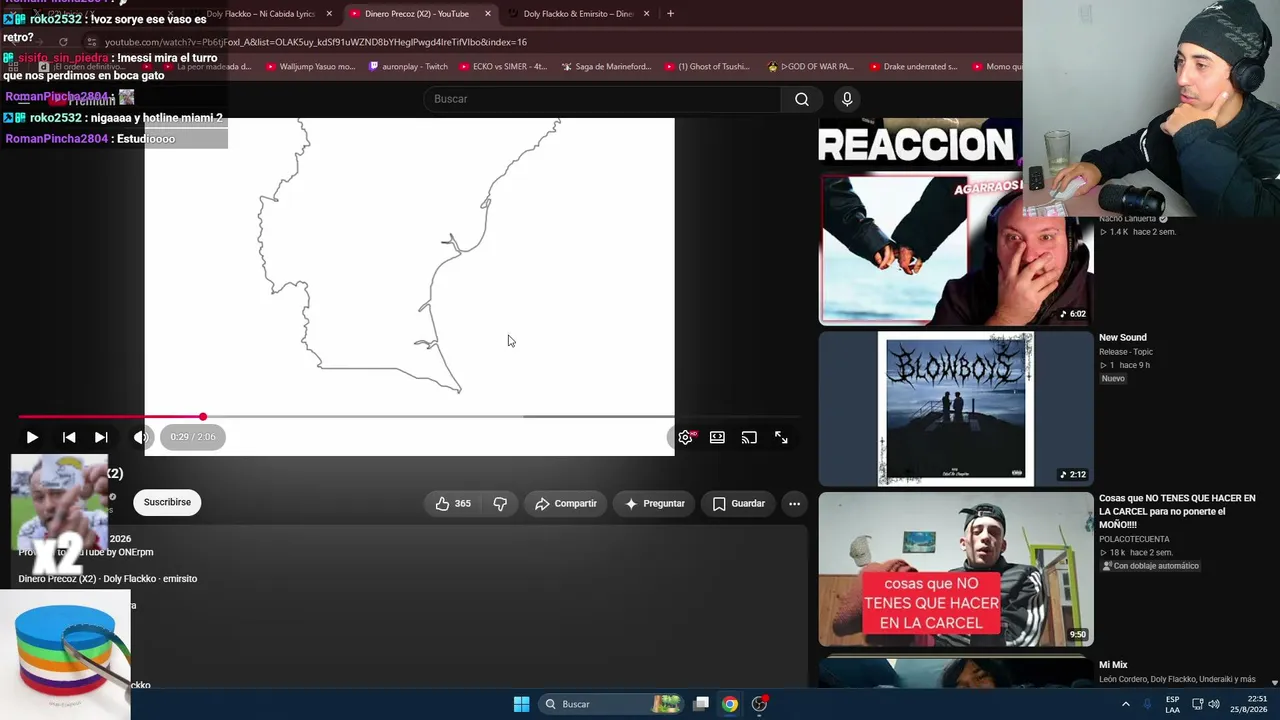Open the ECKO vs SIMER bookmark
Viewport: 1280px width, 720px height.
pyautogui.click(x=504, y=67)
